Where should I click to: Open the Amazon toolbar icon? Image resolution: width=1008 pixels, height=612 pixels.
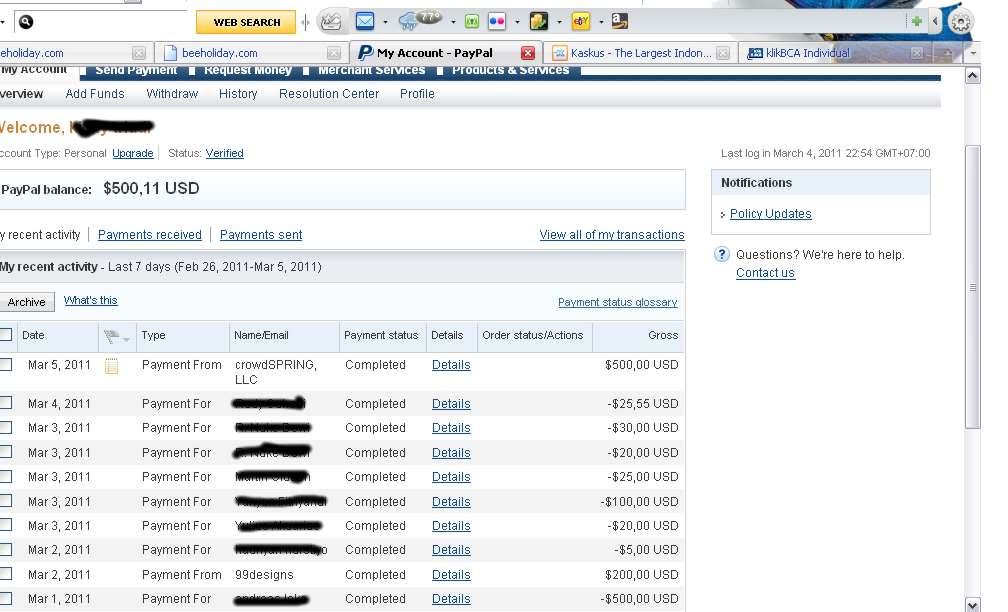[x=620, y=21]
